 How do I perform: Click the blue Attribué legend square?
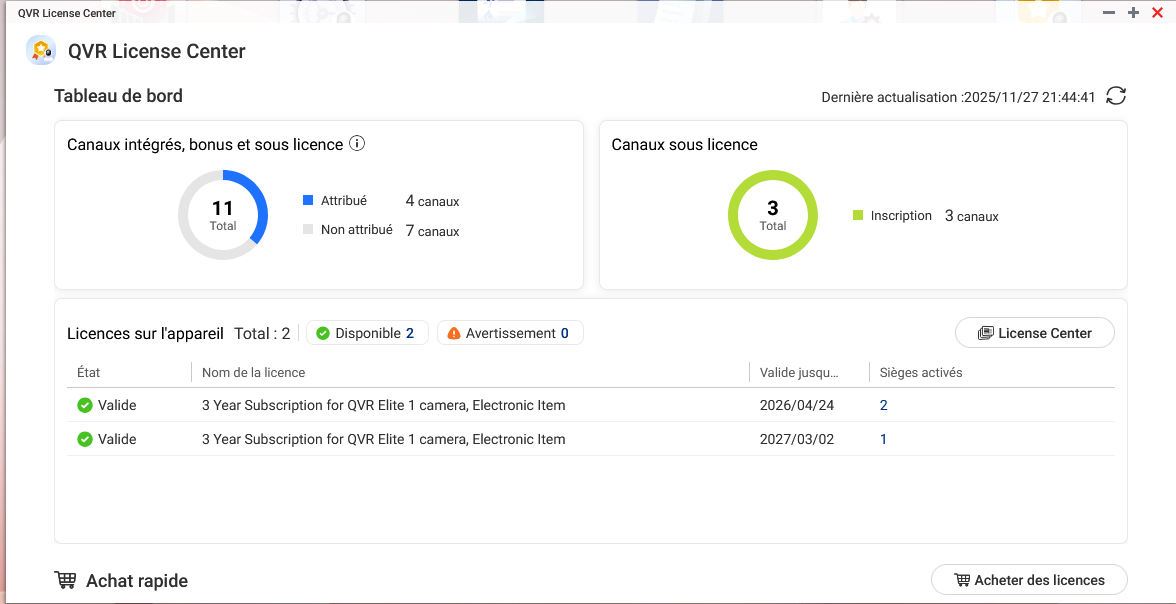click(308, 200)
